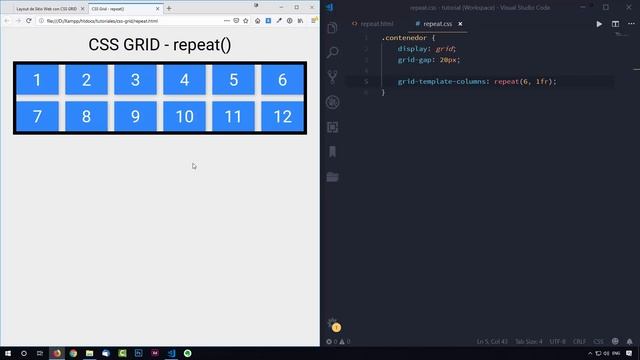Go forward in the browser
The image size is (640, 360).
click(x=18, y=21)
